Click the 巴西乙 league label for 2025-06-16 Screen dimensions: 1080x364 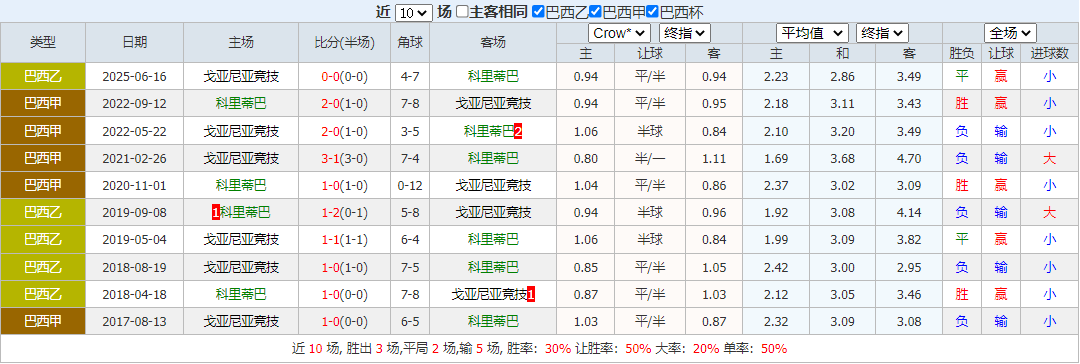coord(43,77)
